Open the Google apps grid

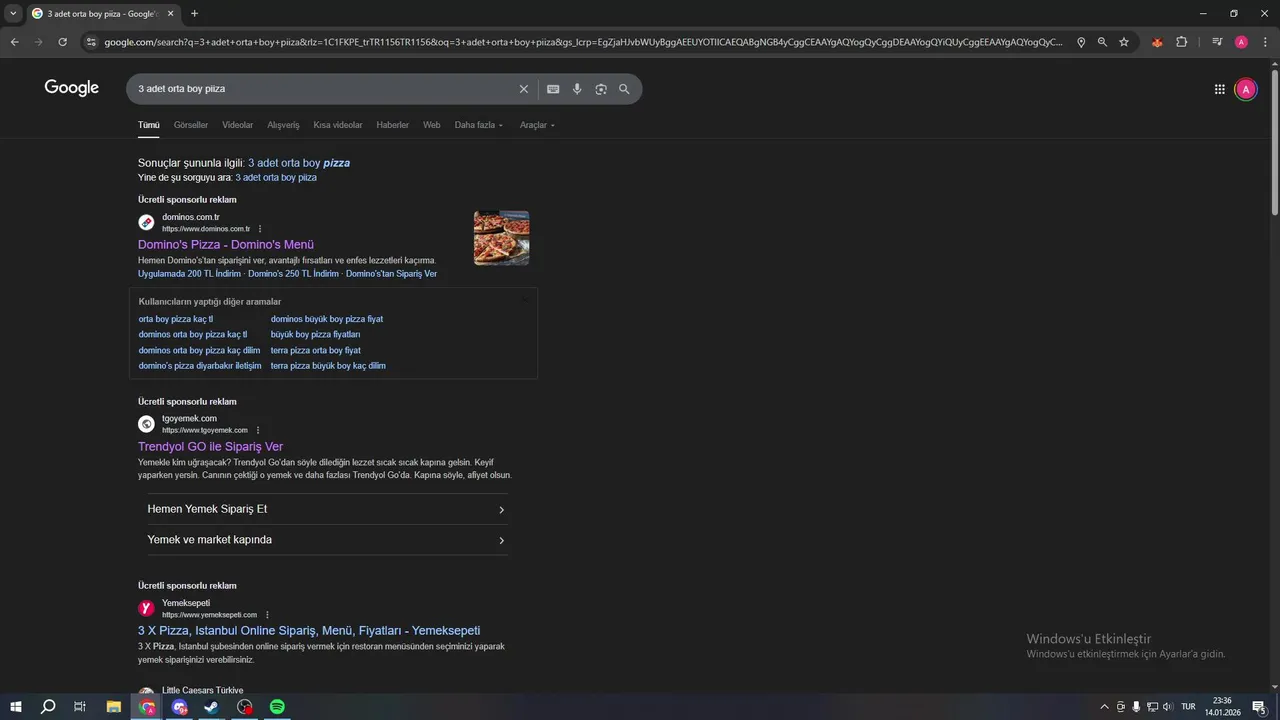[x=1219, y=89]
